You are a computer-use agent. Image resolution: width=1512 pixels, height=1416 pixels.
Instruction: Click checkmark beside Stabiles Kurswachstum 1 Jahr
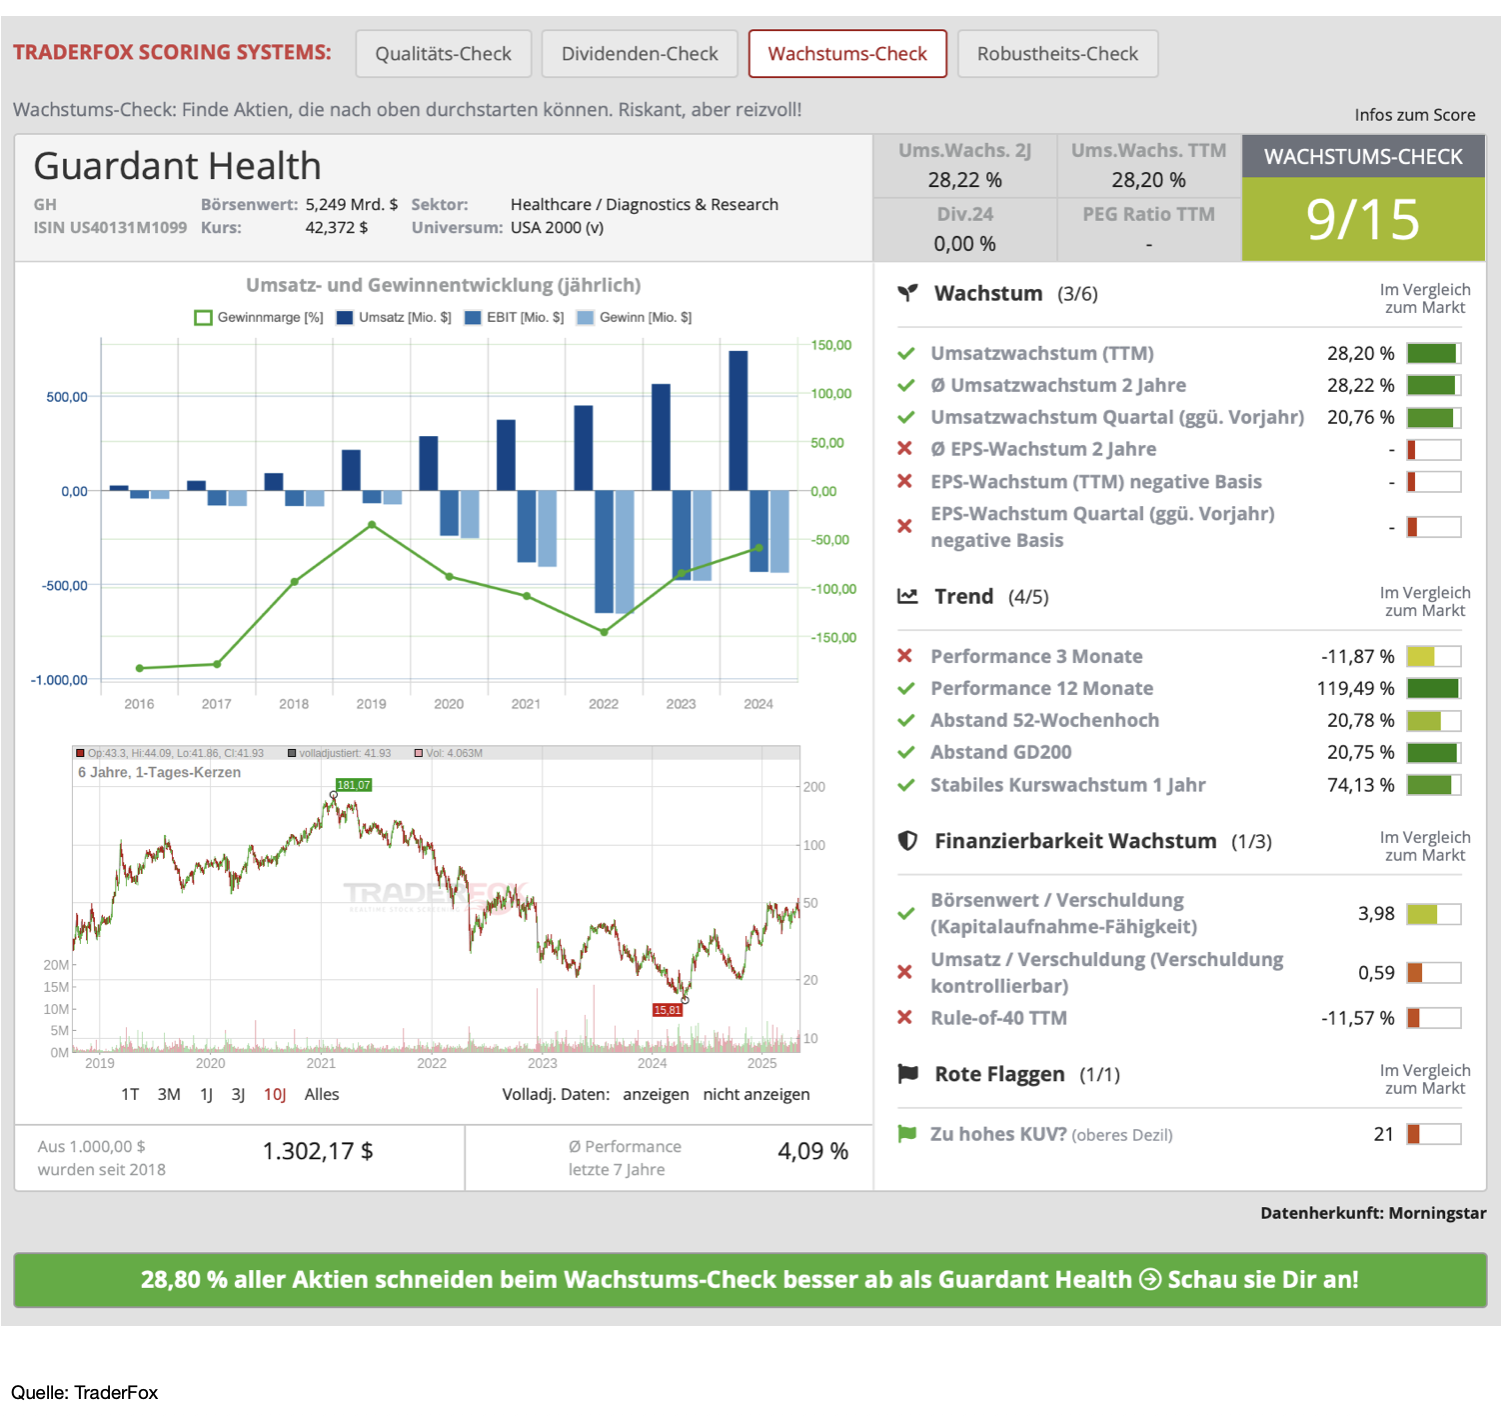coord(906,785)
